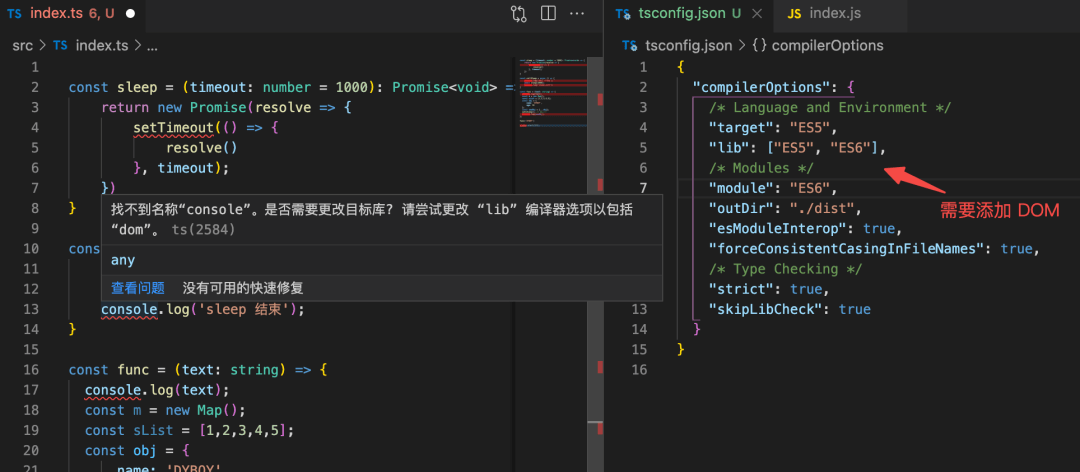Select compilerOptions in the breadcrumb
Viewport: 1080px width, 472px height.
828,46
